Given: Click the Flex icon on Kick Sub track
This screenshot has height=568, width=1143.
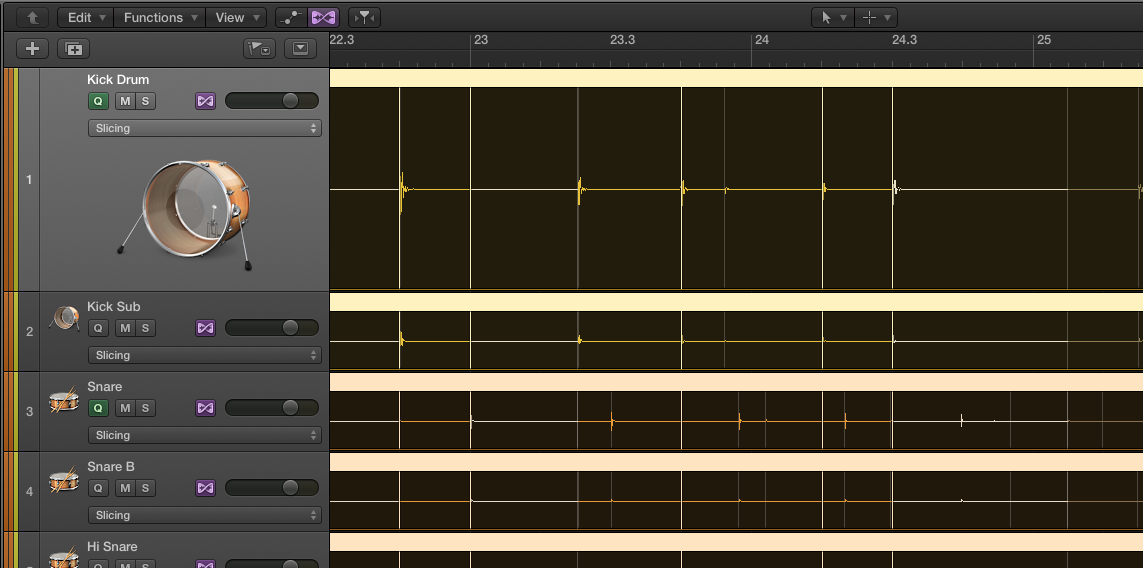Looking at the screenshot, I should click(x=206, y=328).
